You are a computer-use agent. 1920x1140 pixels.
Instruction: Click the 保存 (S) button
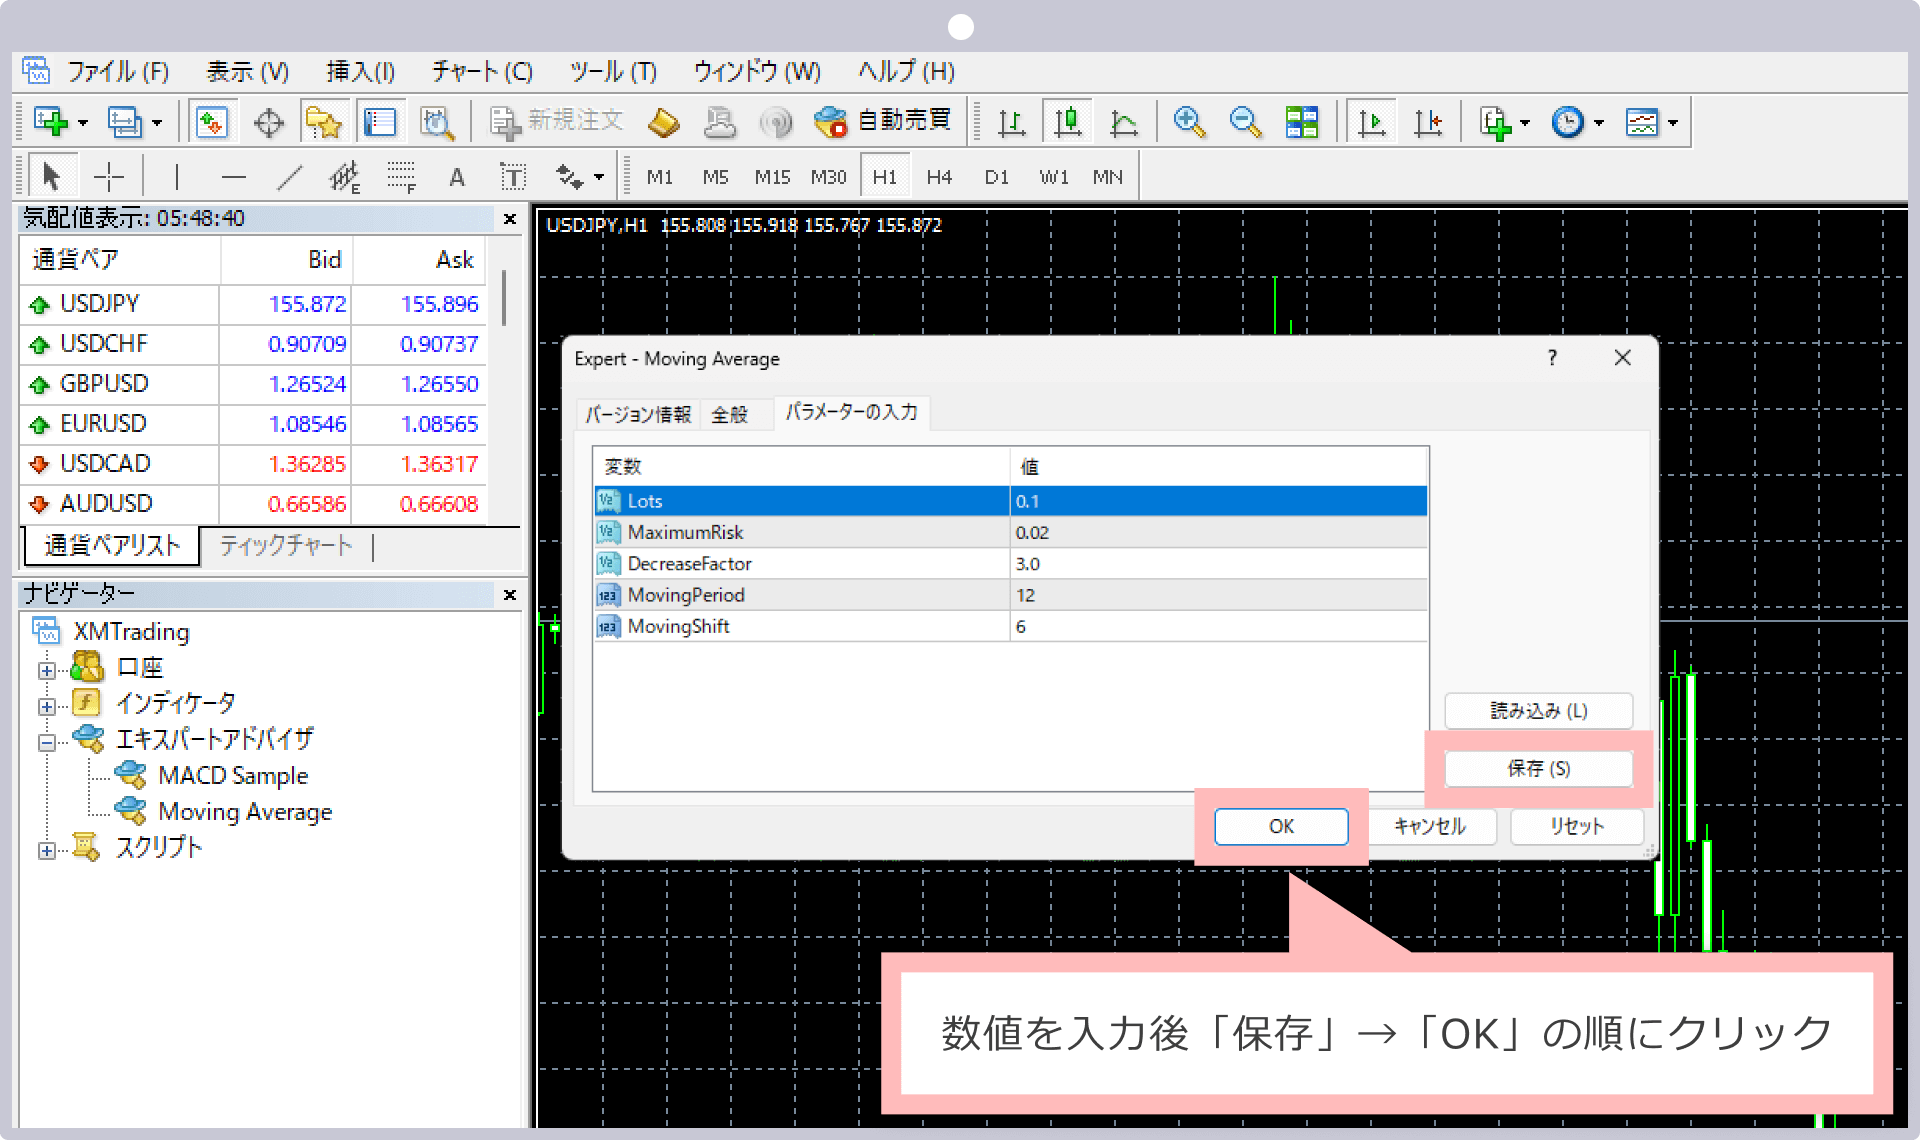(1538, 768)
